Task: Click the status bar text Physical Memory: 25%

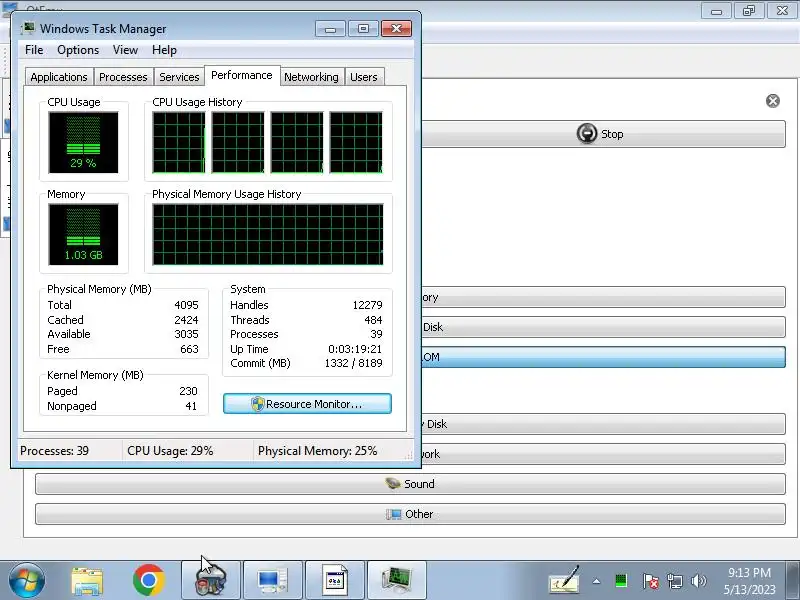Action: pyautogui.click(x=317, y=451)
